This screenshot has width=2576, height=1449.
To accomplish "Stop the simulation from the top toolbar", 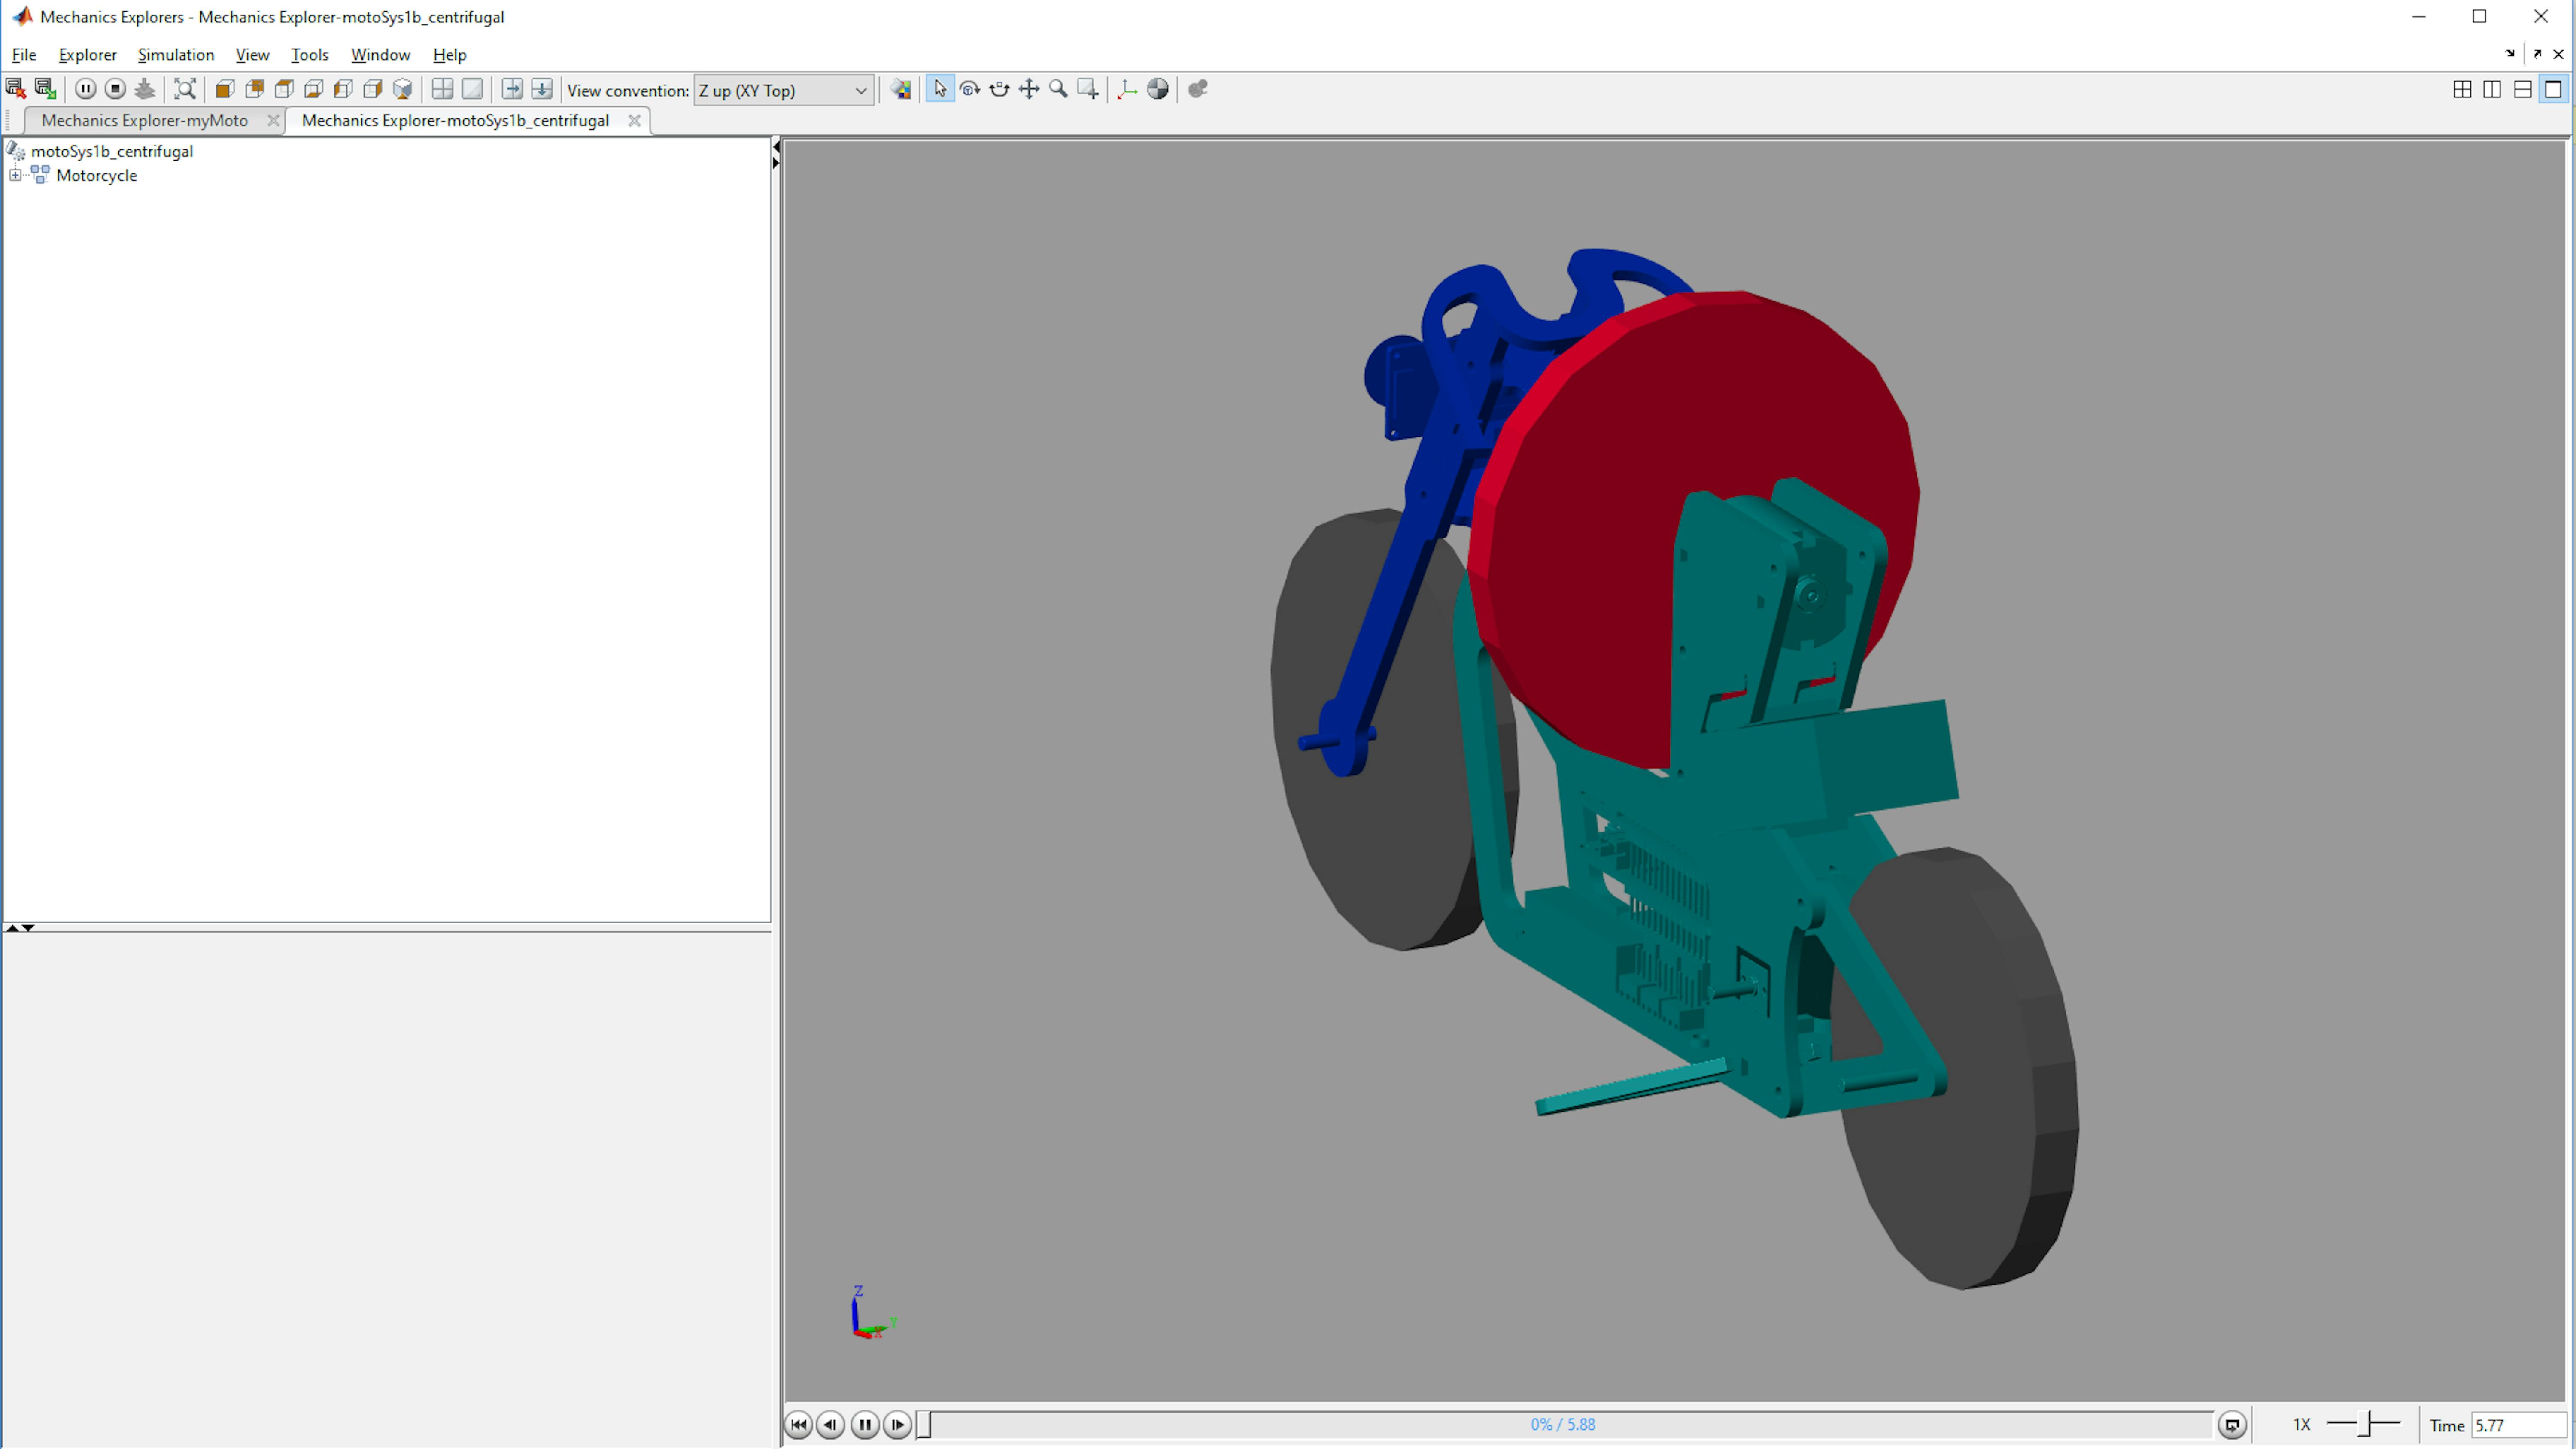I will (x=115, y=89).
